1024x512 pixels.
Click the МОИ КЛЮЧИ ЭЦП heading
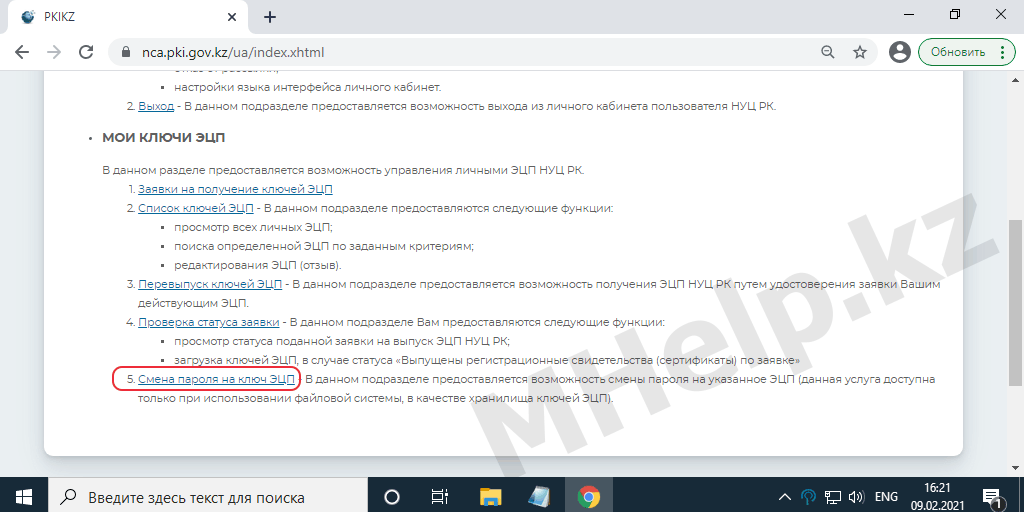point(164,138)
